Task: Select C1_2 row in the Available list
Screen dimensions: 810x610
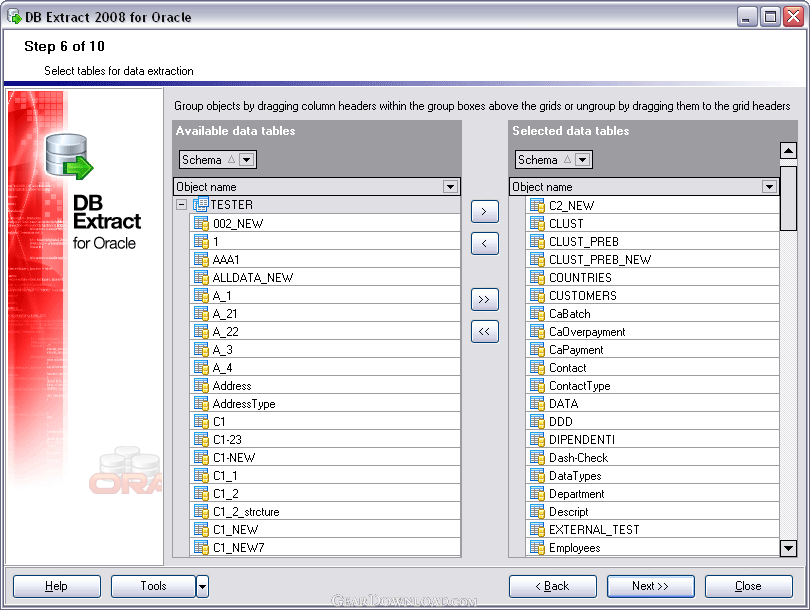Action: click(325, 493)
